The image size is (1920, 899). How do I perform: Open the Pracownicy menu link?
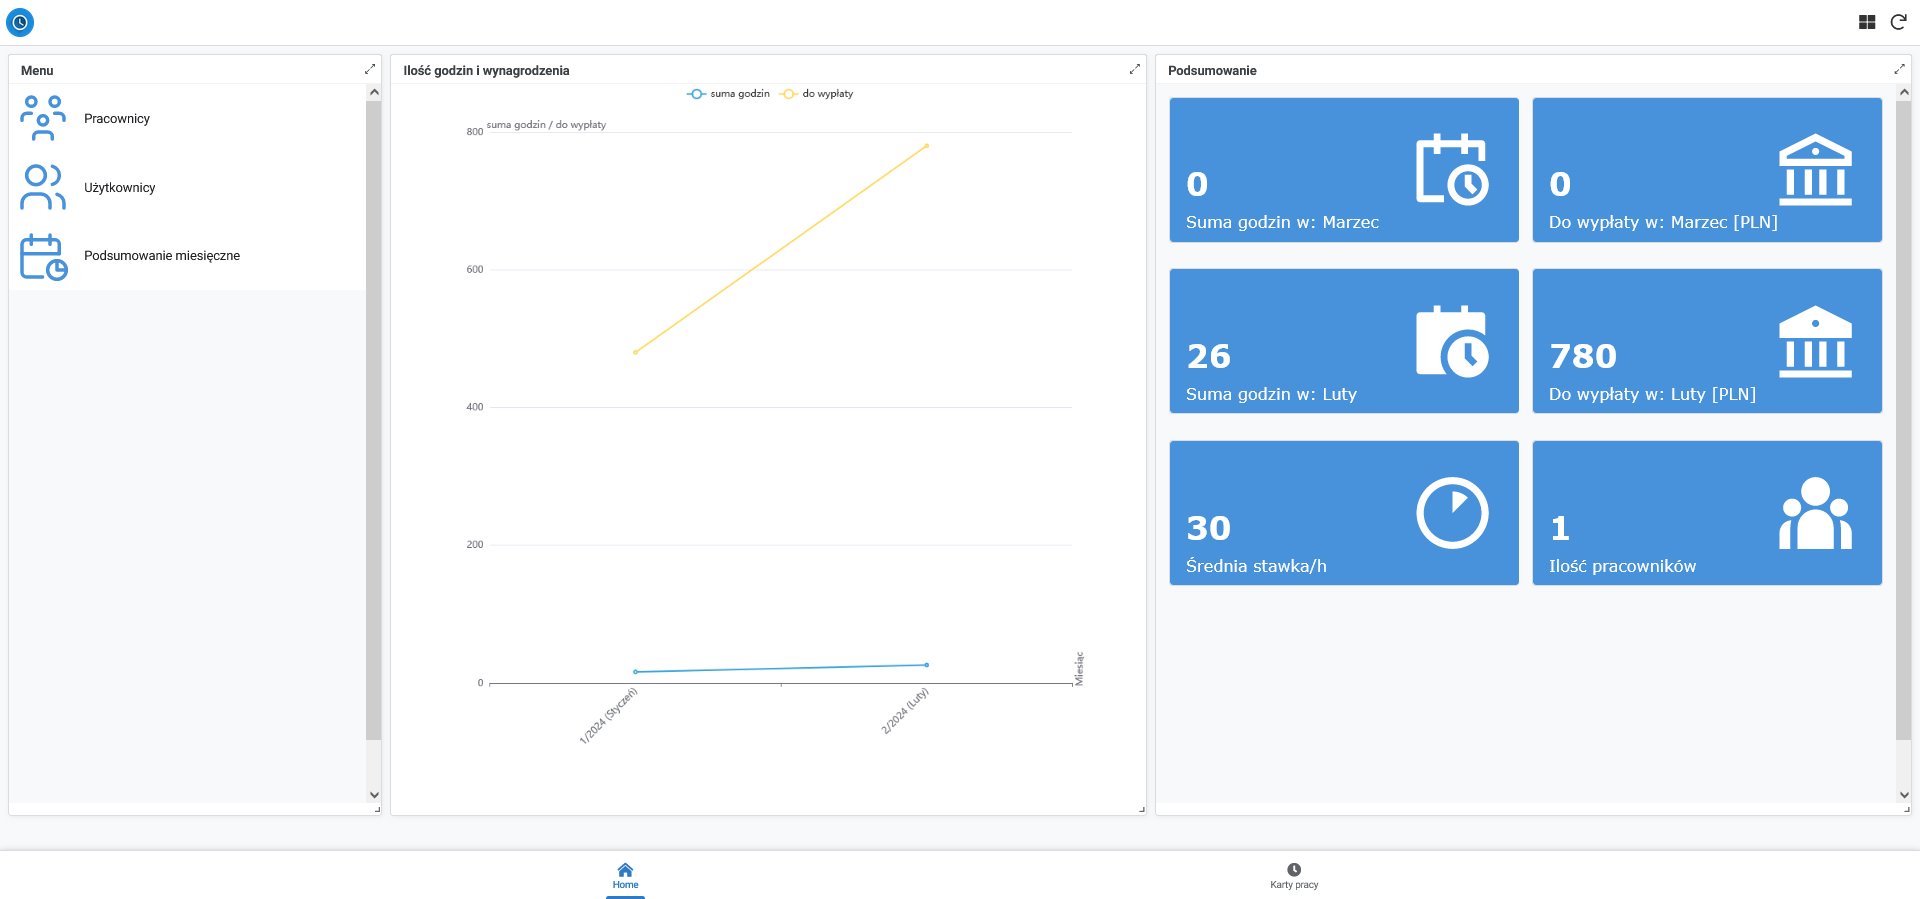117,119
